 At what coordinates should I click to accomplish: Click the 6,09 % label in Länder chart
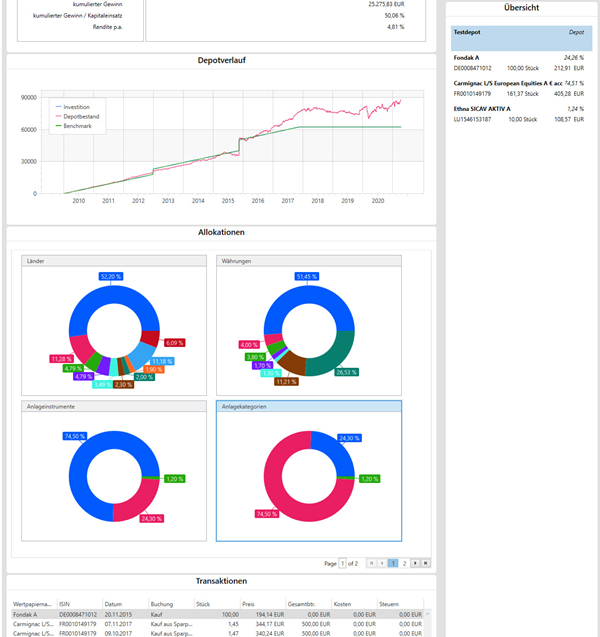[x=174, y=343]
